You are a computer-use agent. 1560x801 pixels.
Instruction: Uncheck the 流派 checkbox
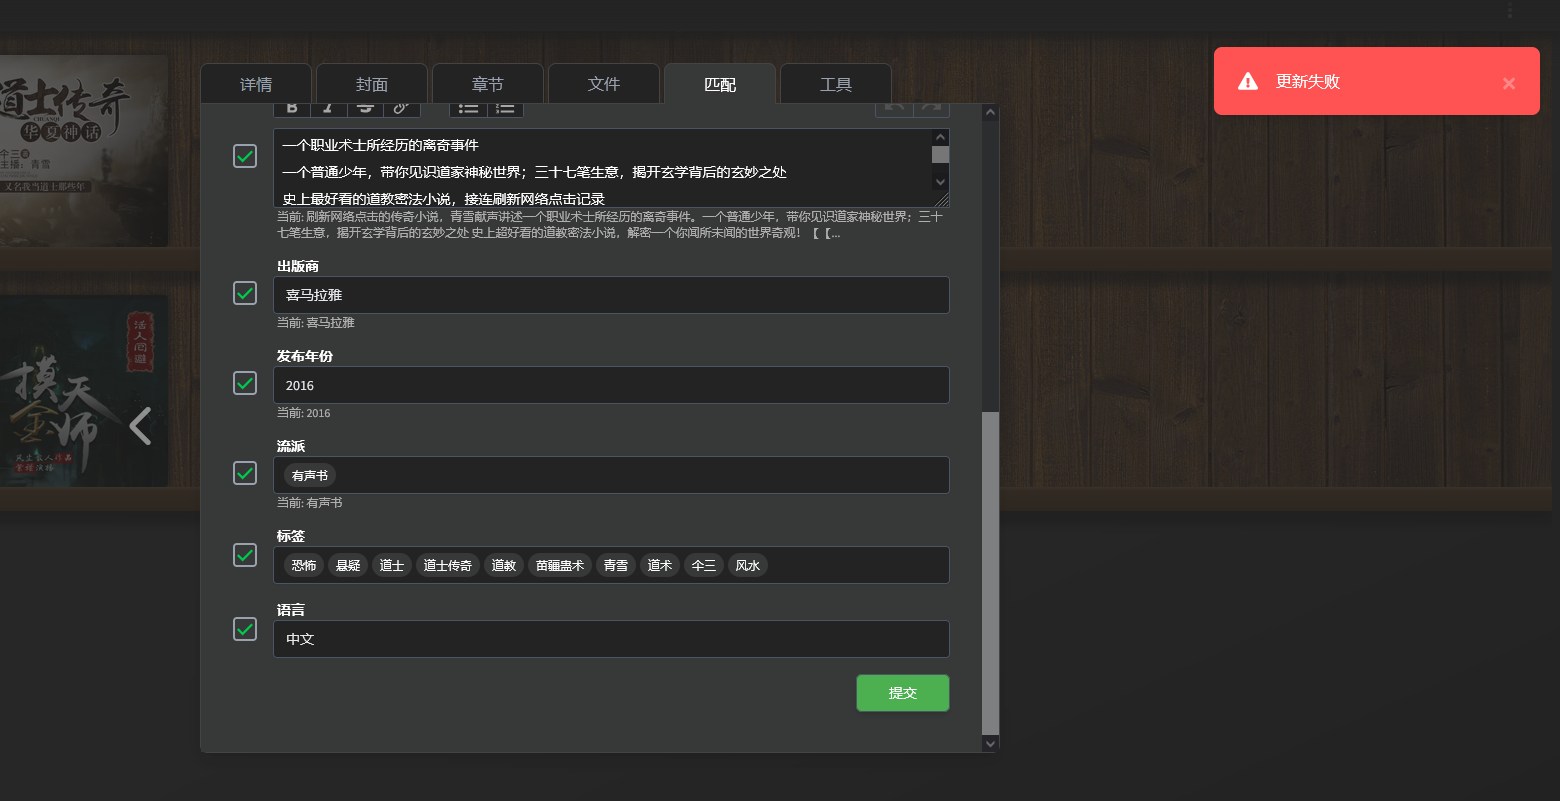pyautogui.click(x=245, y=473)
